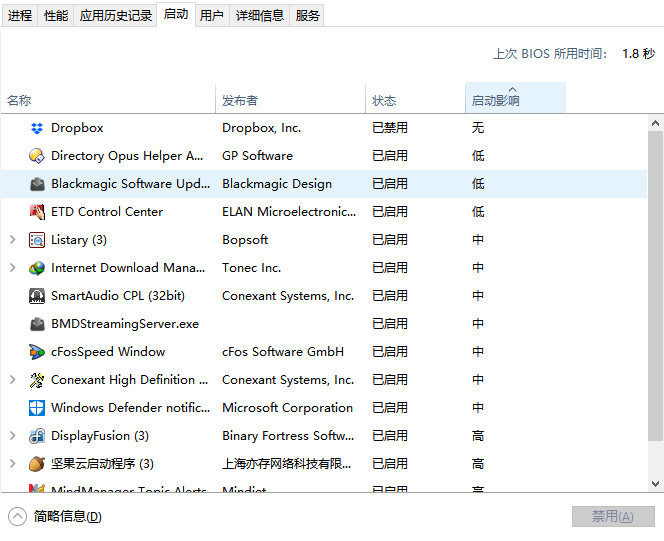The height and width of the screenshot is (541, 664).
Task: Expand the 坚果云启动程序 (3) group
Action: [12, 464]
